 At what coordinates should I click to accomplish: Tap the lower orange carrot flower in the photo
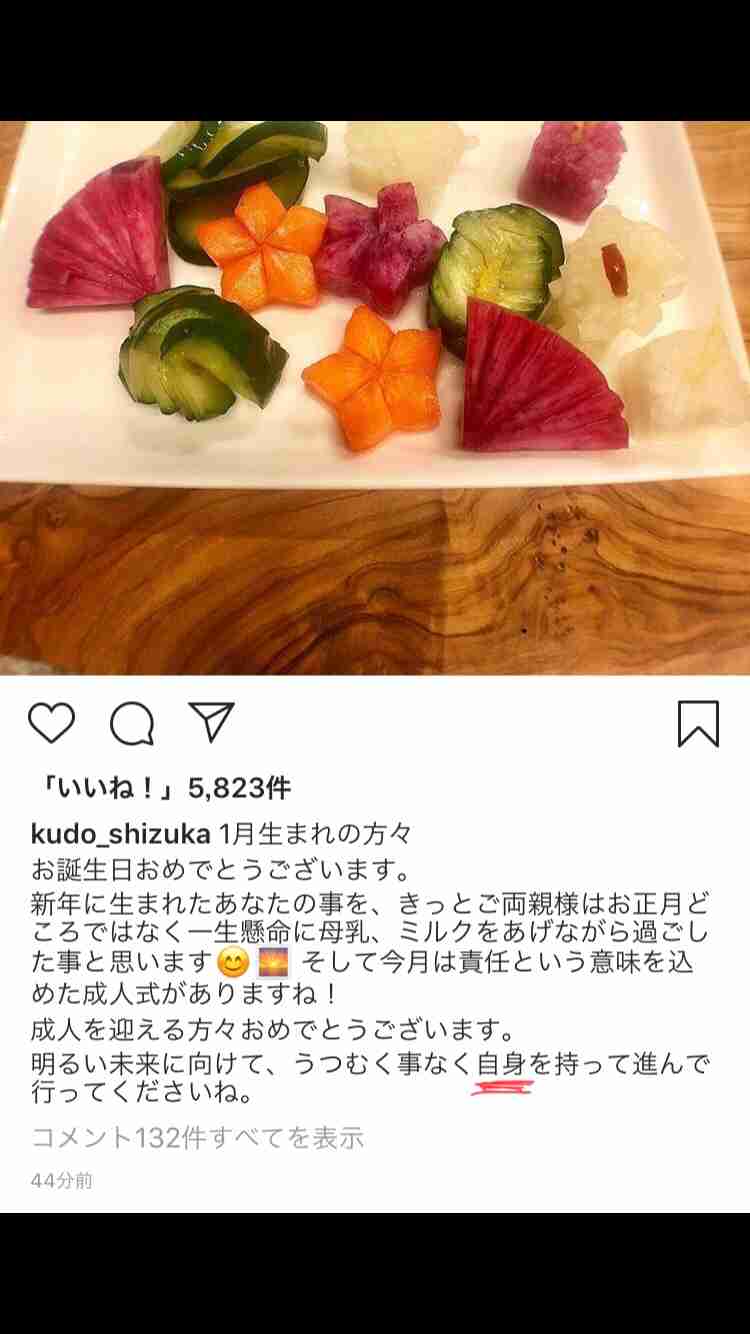click(x=373, y=376)
